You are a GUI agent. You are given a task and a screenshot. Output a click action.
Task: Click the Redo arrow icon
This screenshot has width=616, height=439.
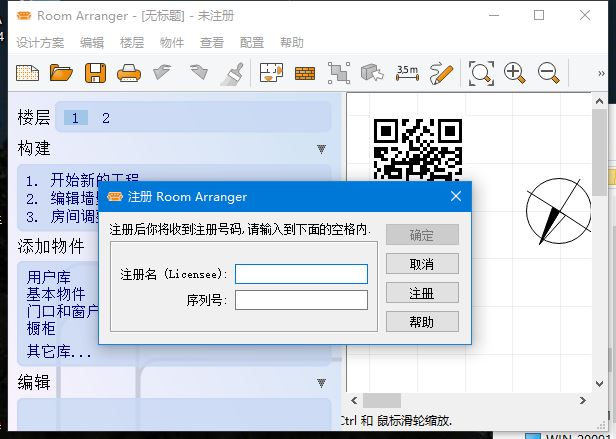pyautogui.click(x=198, y=72)
